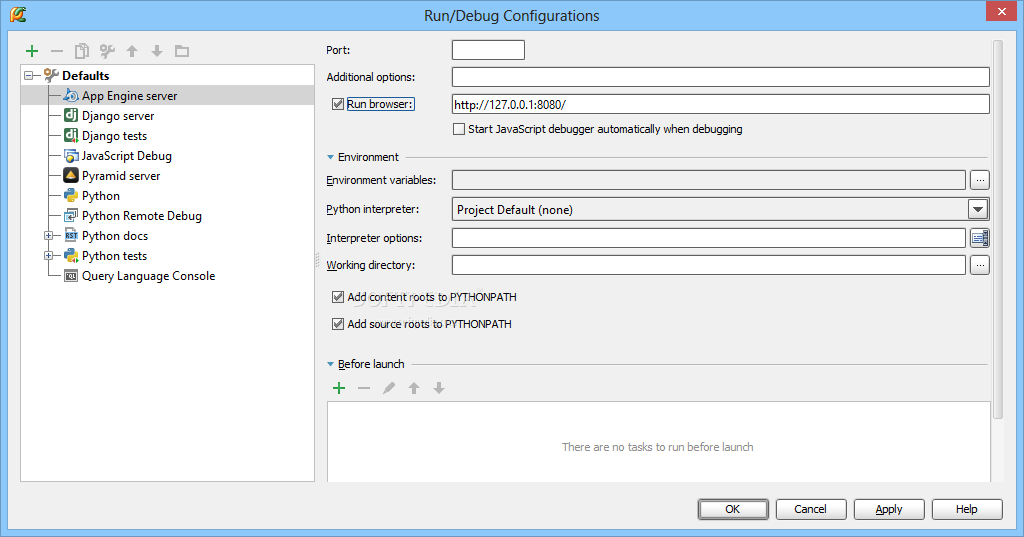This screenshot has height=537, width=1024.
Task: Collapse the Defaults tree node
Action: 29,76
